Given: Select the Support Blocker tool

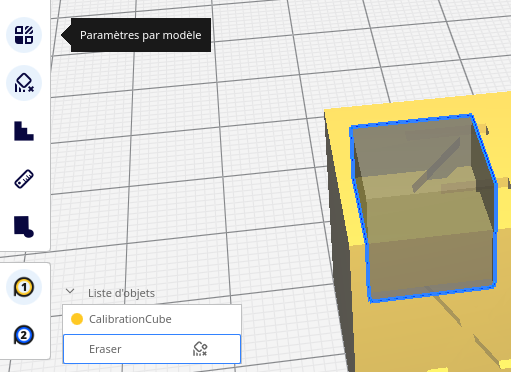Looking at the screenshot, I should (24, 83).
